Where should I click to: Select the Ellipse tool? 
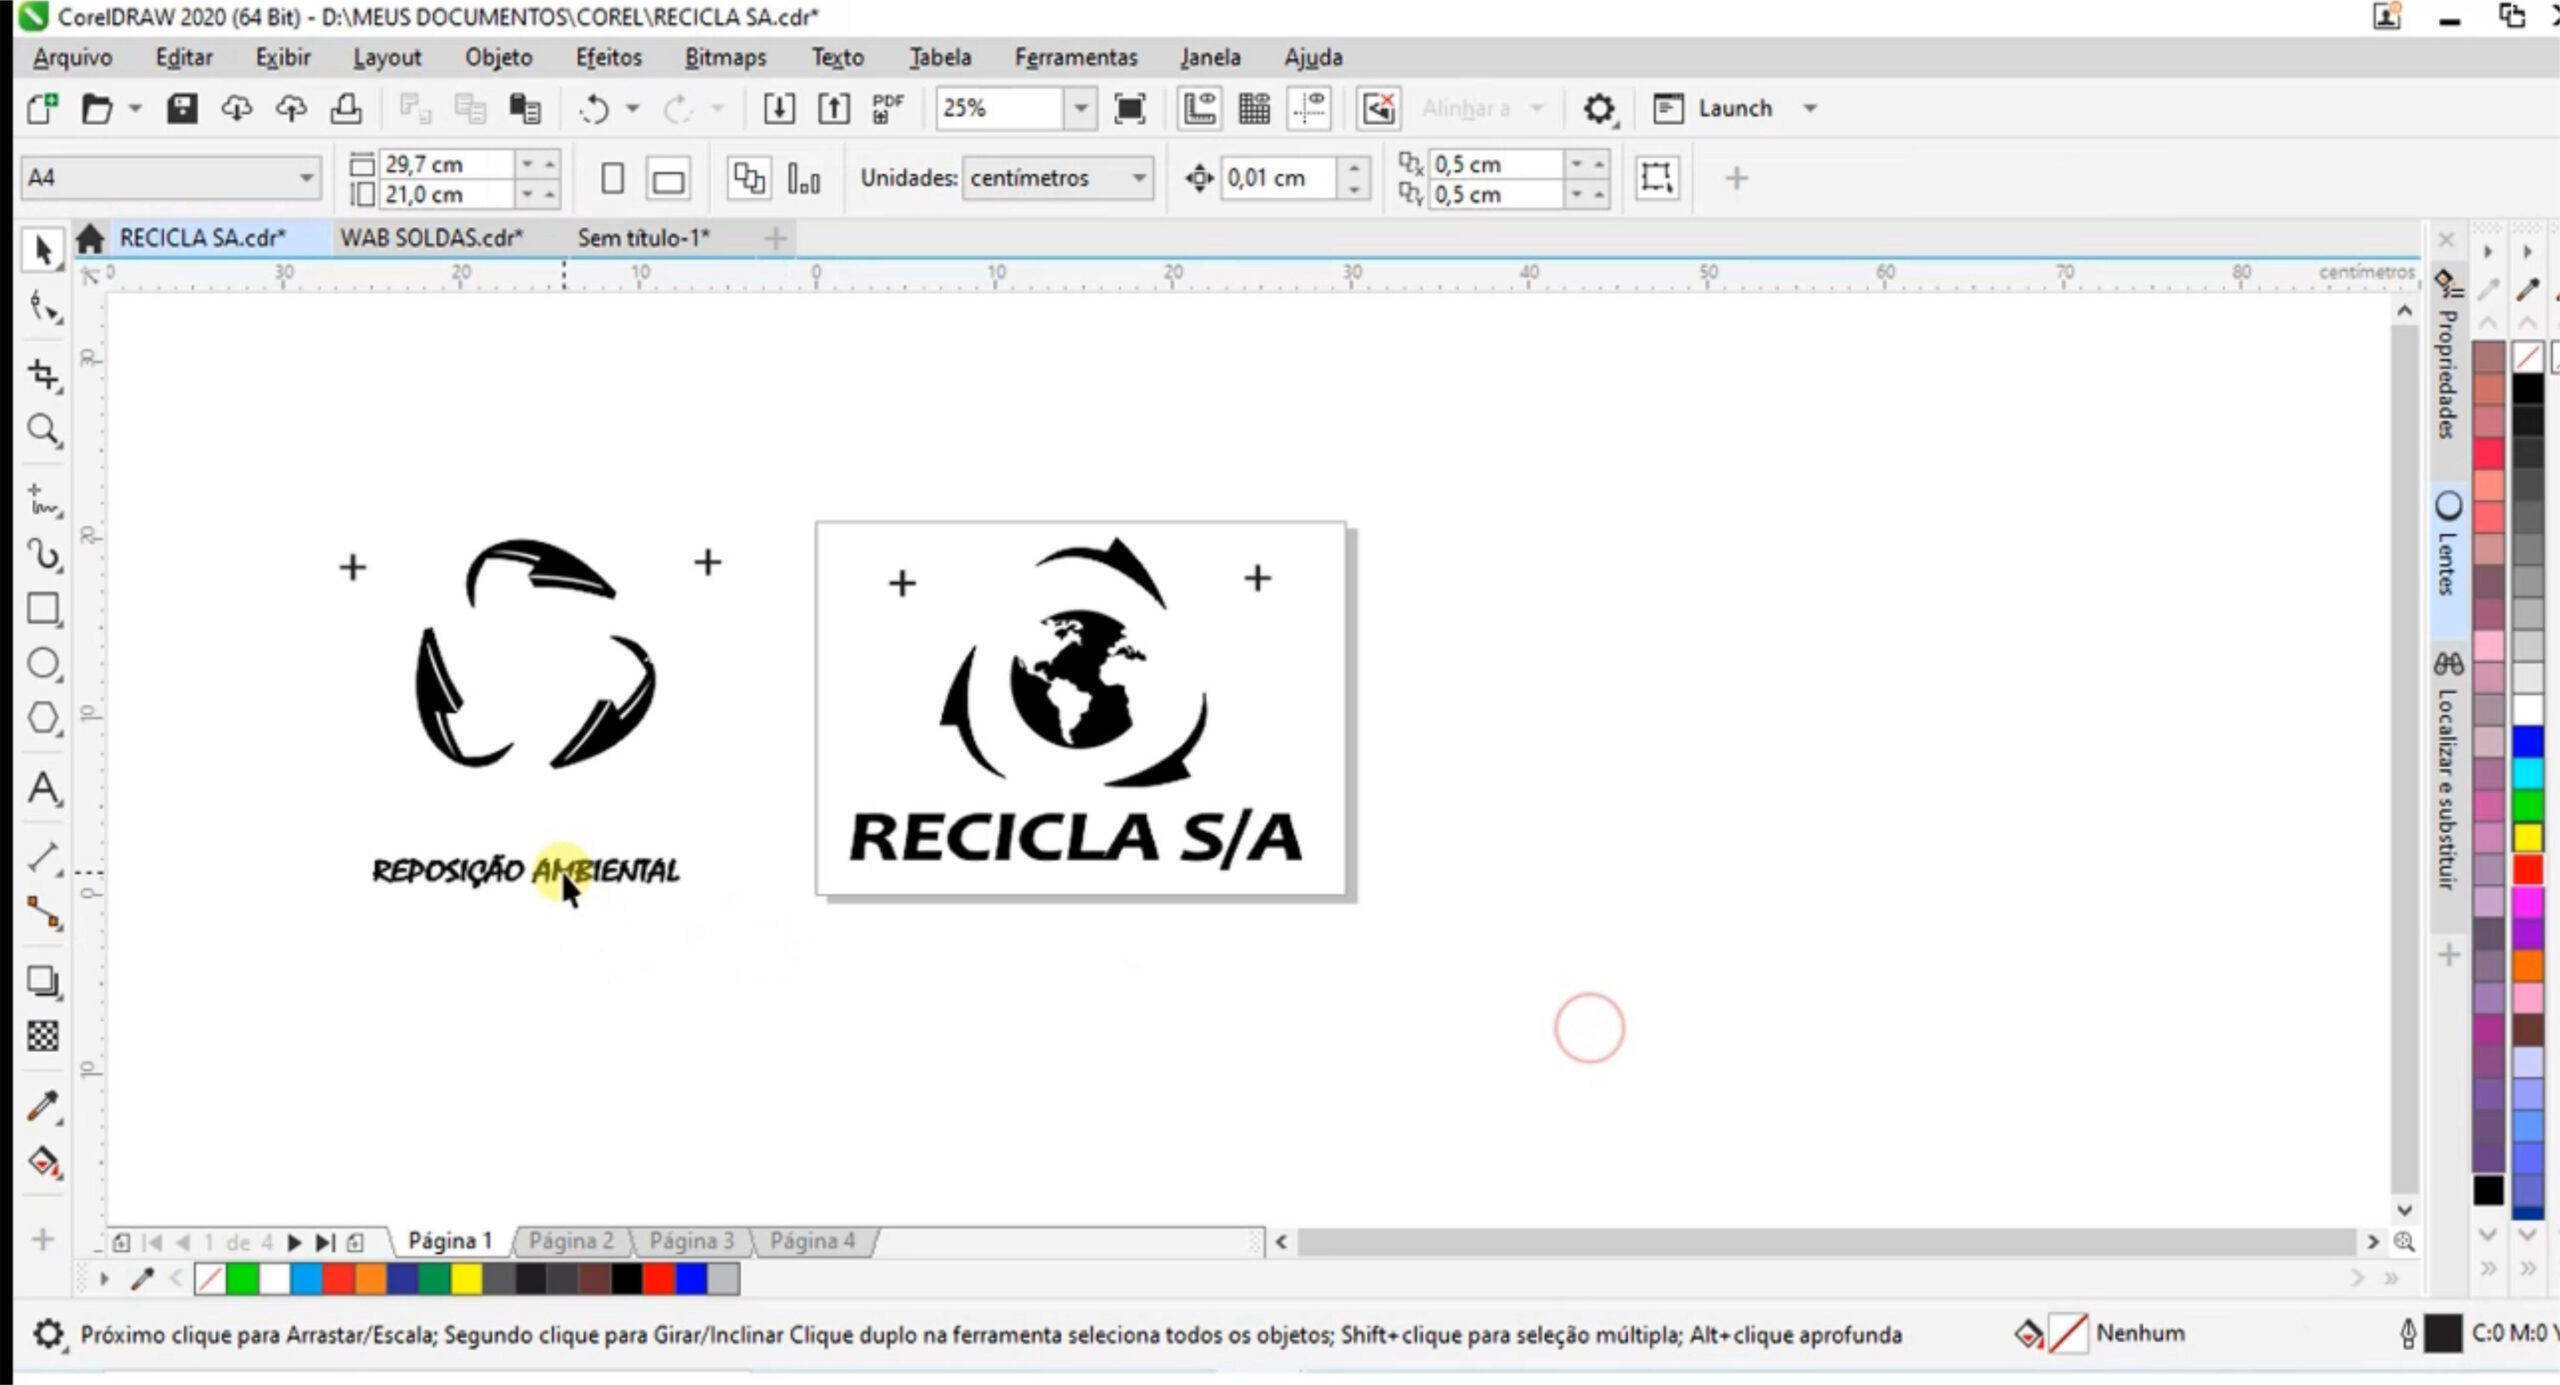42,663
